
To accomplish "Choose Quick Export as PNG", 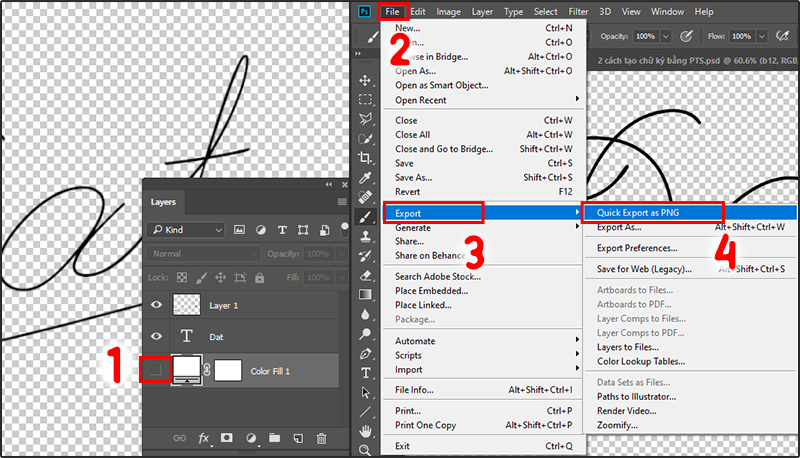I will point(652,212).
